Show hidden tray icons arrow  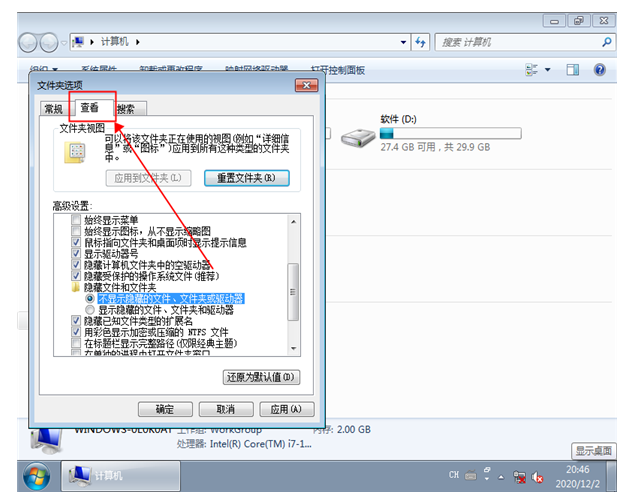pos(501,477)
